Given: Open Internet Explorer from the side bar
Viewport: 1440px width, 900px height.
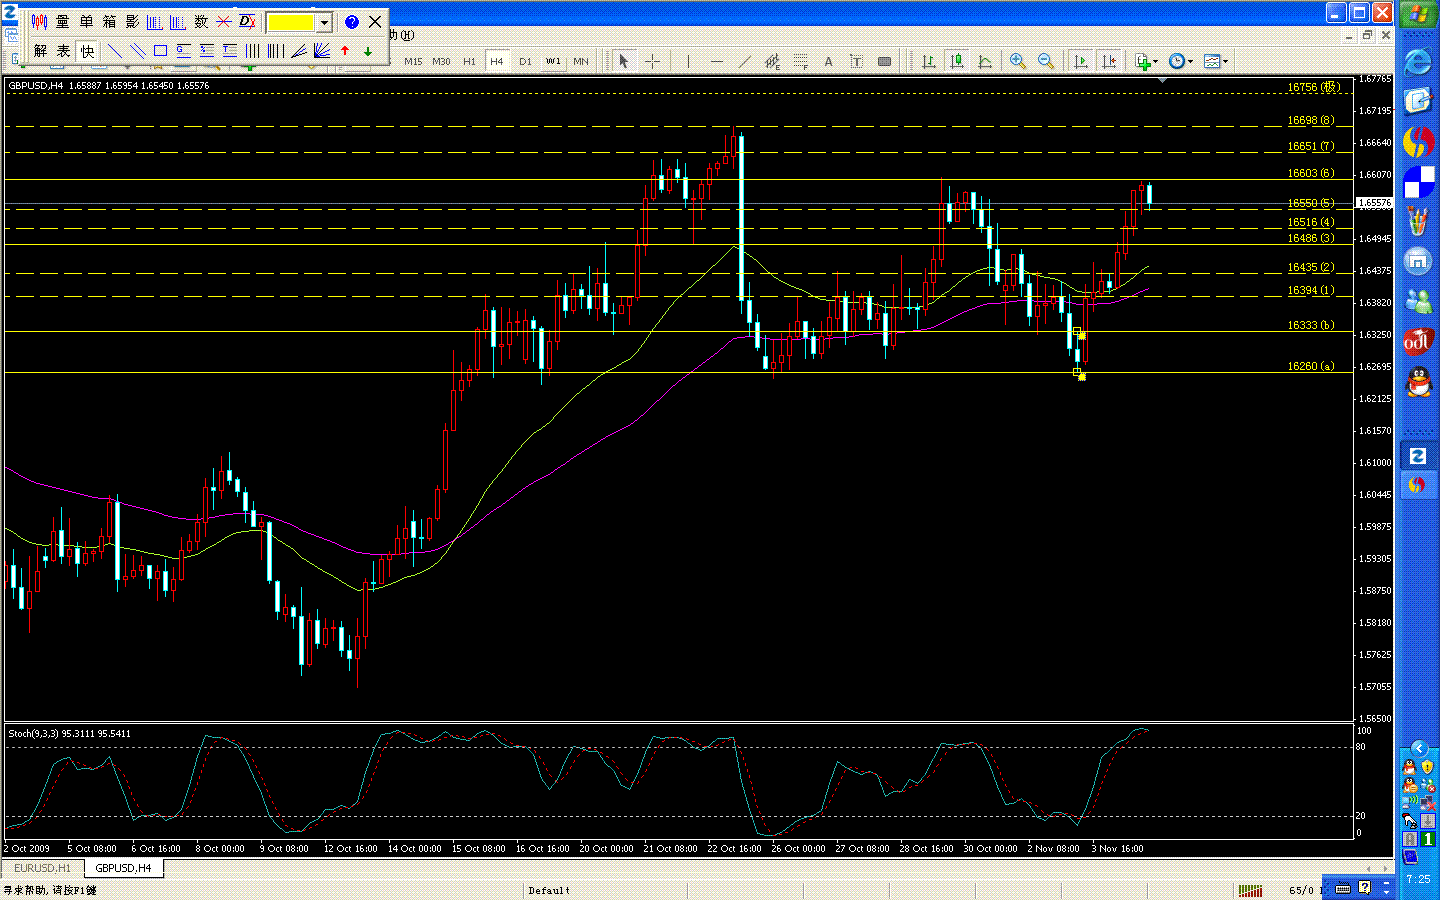Looking at the screenshot, I should click(x=1418, y=62).
